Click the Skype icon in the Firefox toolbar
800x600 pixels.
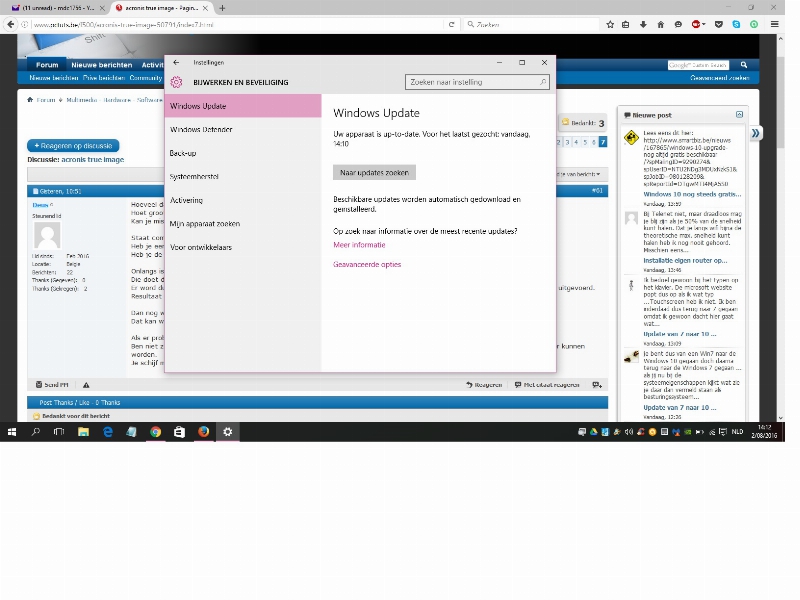coord(736,24)
